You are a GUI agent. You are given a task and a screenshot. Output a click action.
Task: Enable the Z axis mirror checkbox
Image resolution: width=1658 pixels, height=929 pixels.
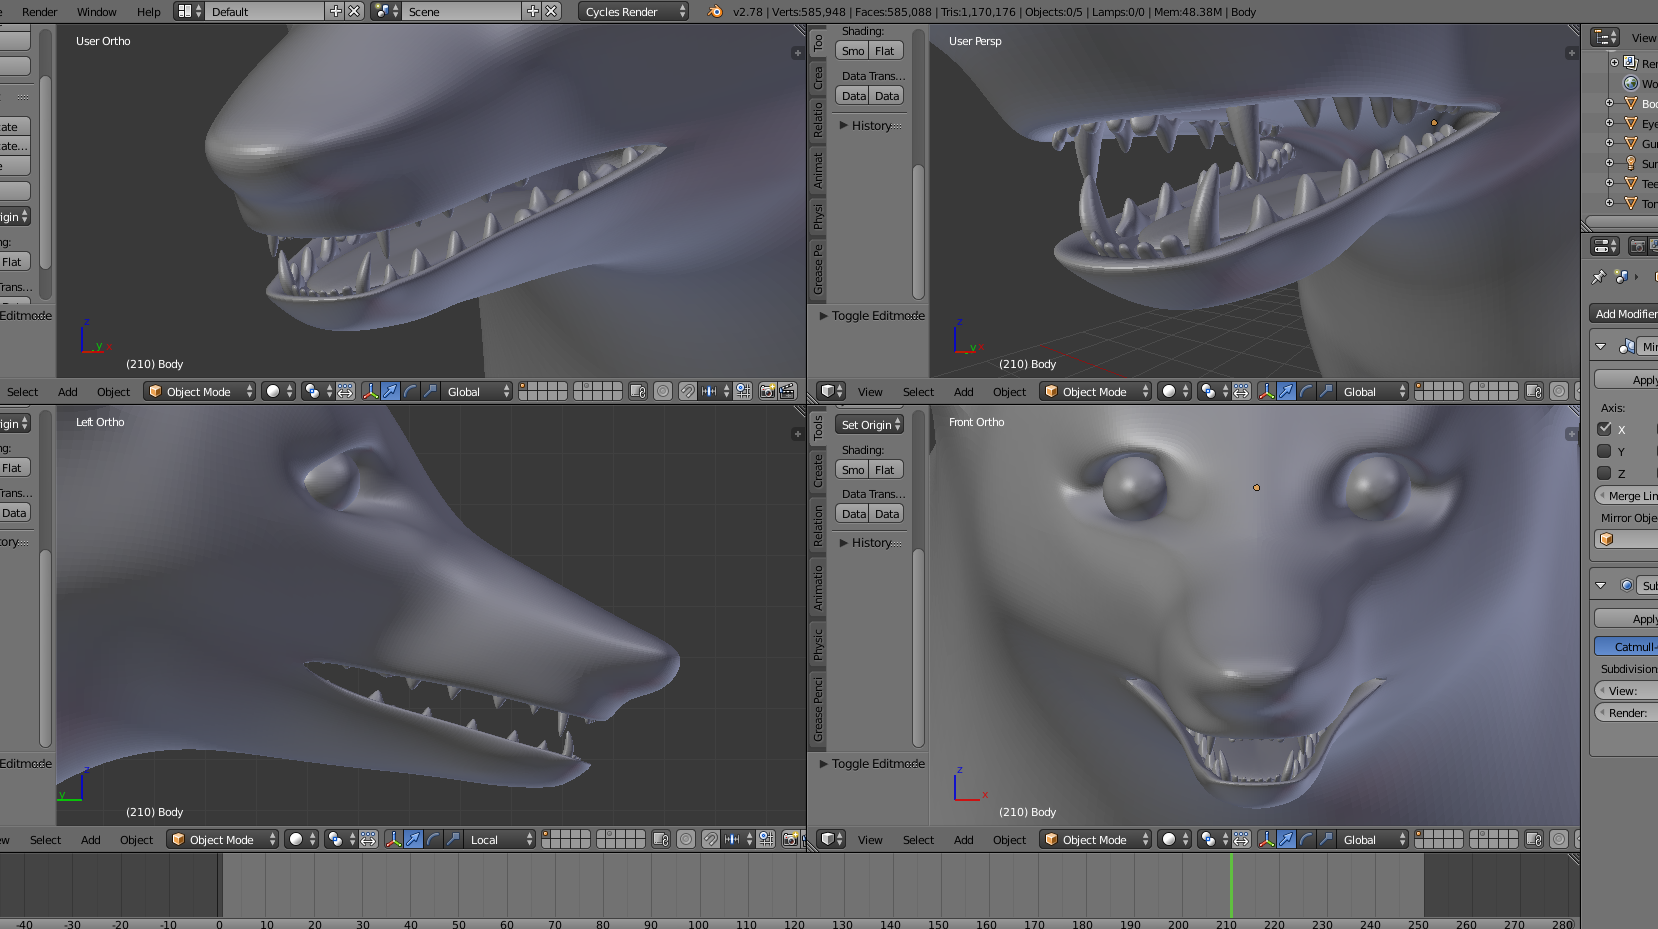click(1605, 473)
